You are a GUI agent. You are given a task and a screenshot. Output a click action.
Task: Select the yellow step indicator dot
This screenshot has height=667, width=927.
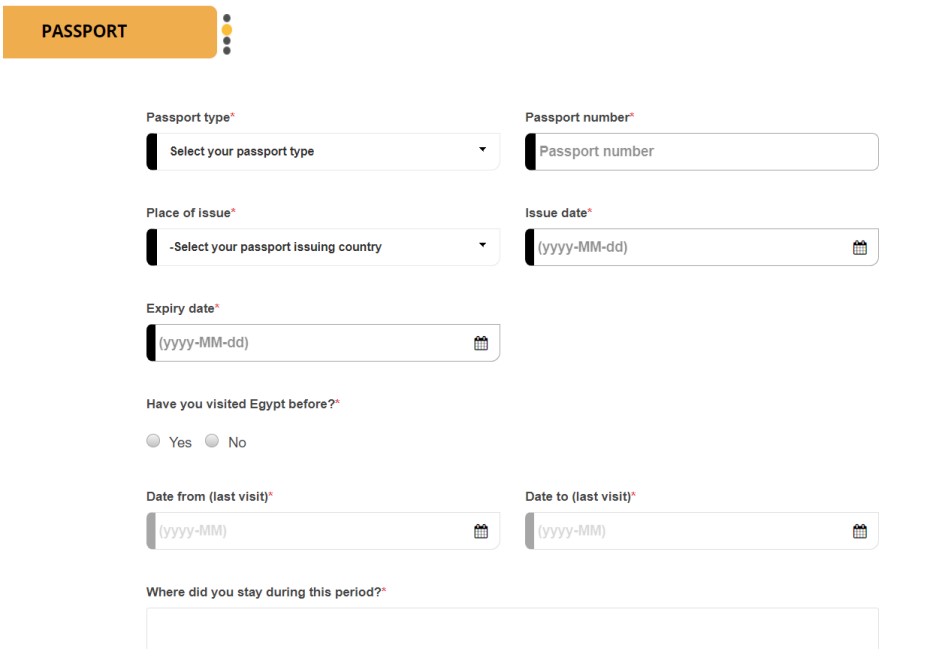point(226,30)
